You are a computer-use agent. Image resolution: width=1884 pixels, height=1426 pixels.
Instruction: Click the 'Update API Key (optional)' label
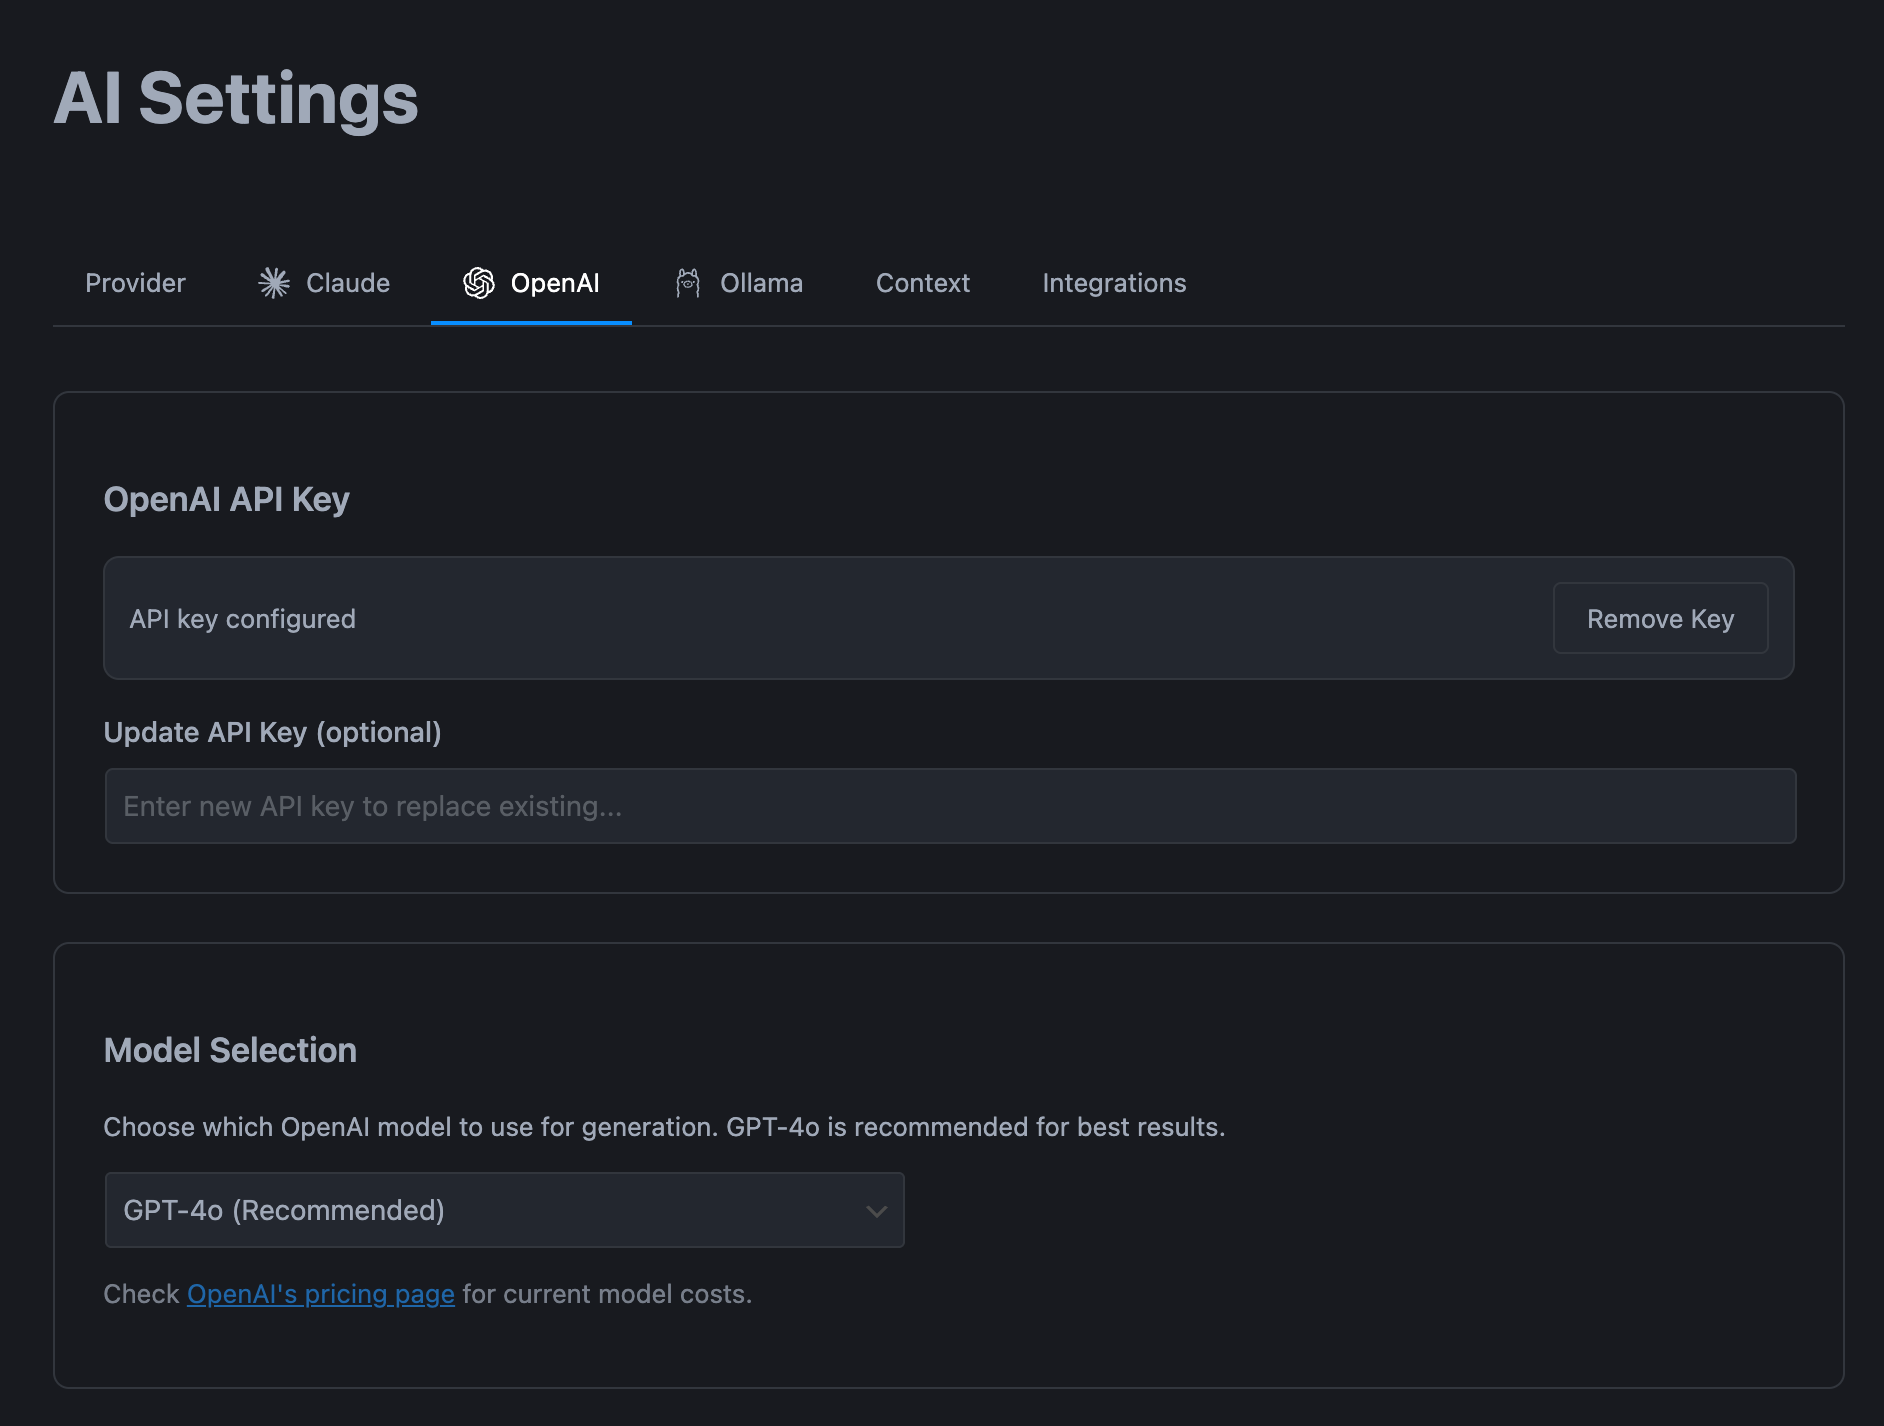[272, 732]
